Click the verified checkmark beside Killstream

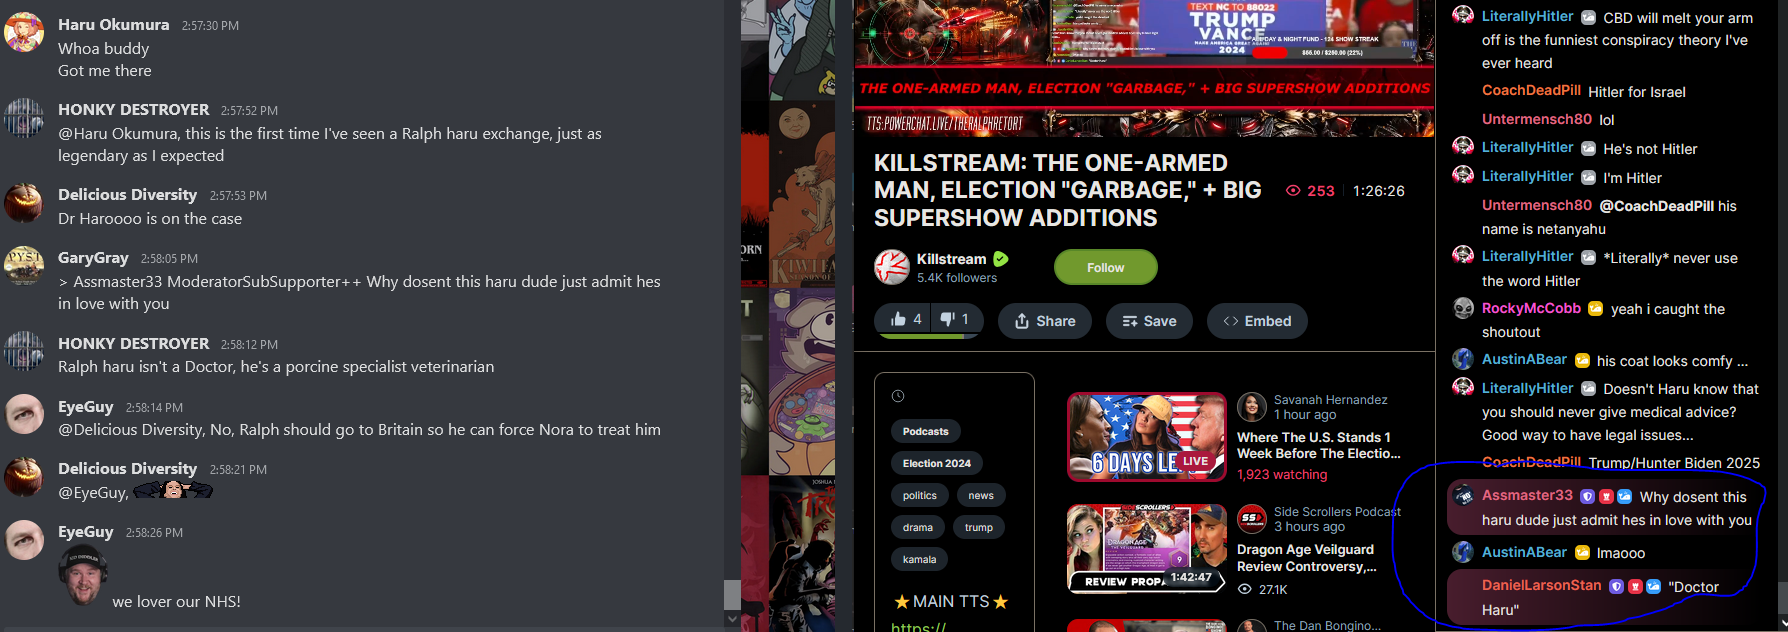(1001, 259)
